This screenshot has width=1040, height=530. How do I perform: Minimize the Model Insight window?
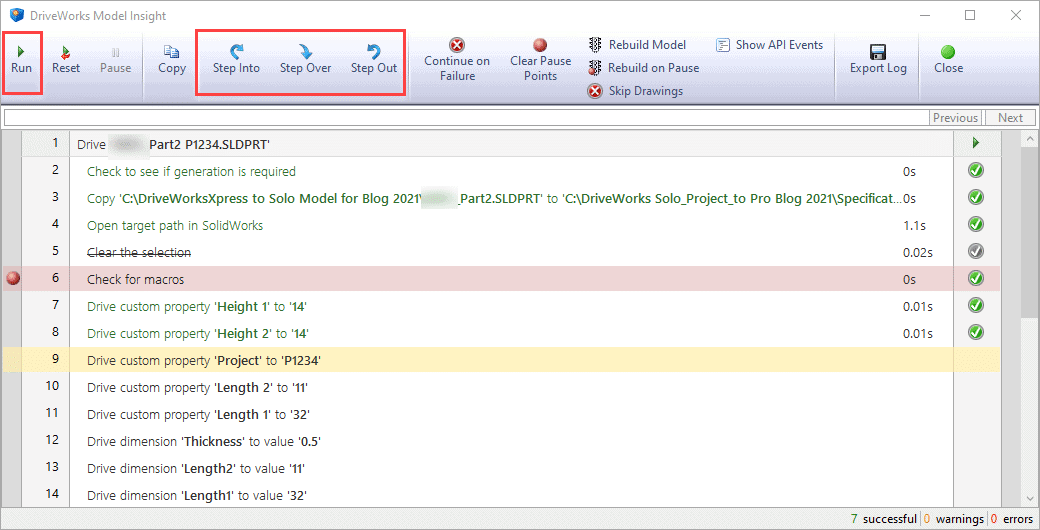tap(923, 15)
